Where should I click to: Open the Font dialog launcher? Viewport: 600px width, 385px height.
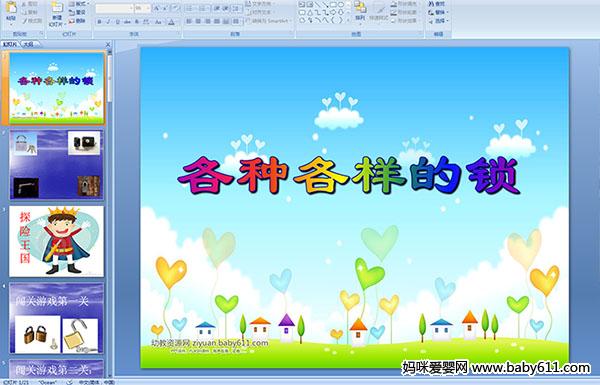point(179,34)
